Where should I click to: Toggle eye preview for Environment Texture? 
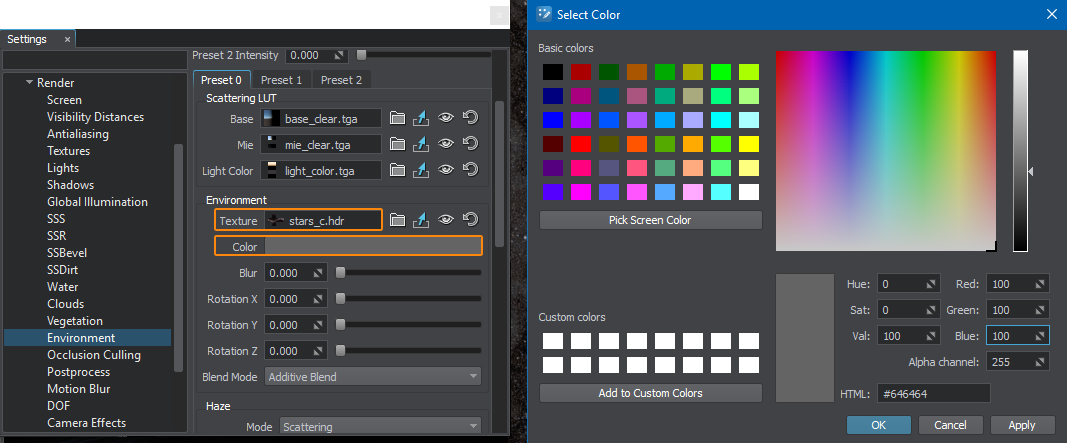tap(446, 220)
